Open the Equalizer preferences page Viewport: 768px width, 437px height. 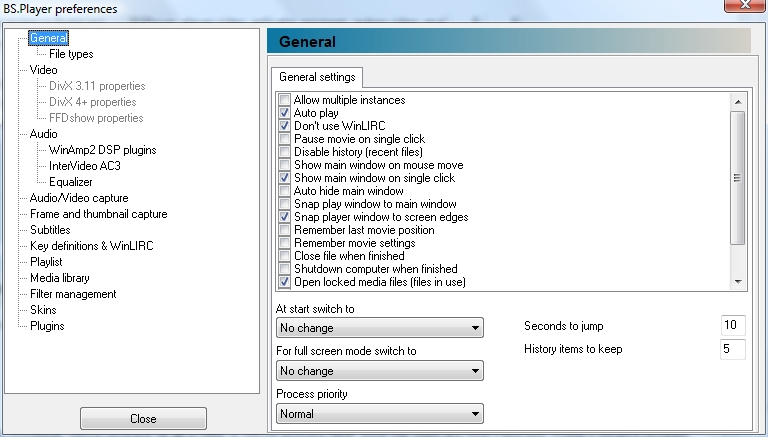tap(71, 182)
